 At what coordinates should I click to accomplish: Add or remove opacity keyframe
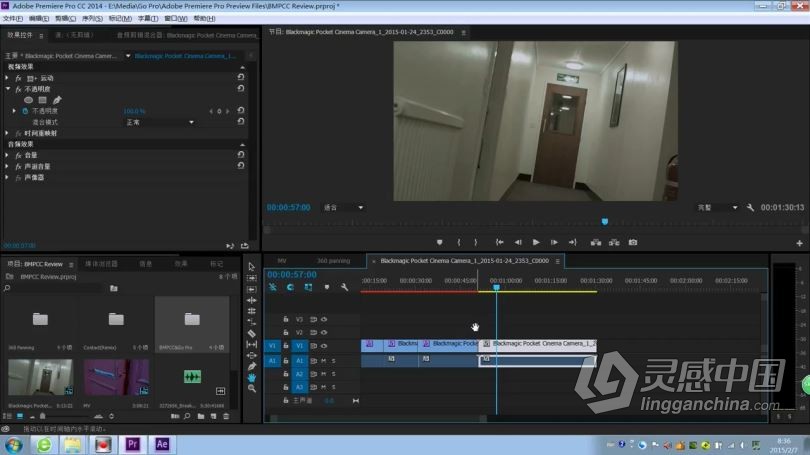219,111
